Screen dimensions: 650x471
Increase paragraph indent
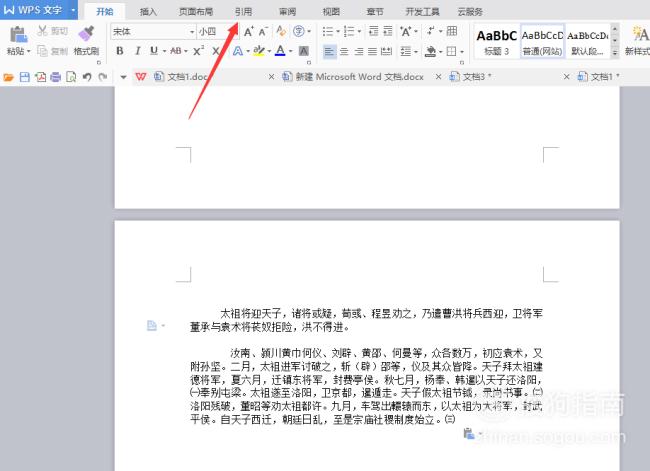(x=388, y=31)
